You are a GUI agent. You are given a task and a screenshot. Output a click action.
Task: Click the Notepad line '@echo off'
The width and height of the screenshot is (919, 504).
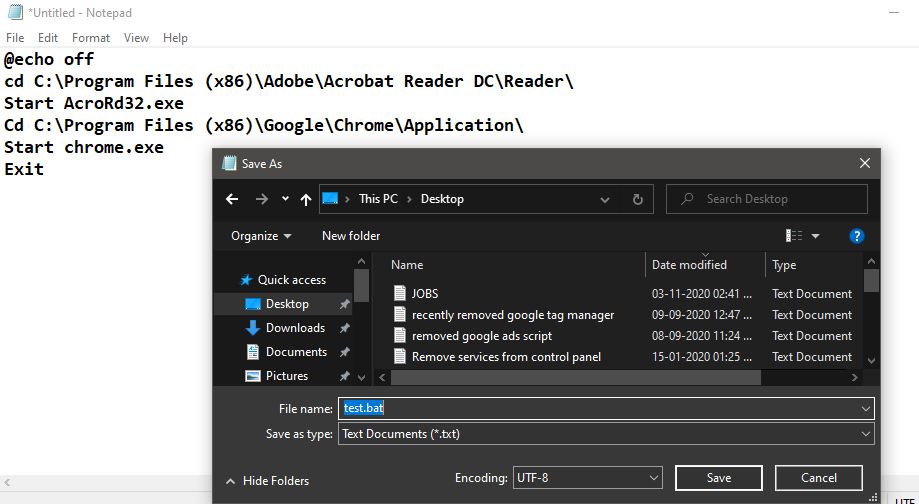point(49,59)
